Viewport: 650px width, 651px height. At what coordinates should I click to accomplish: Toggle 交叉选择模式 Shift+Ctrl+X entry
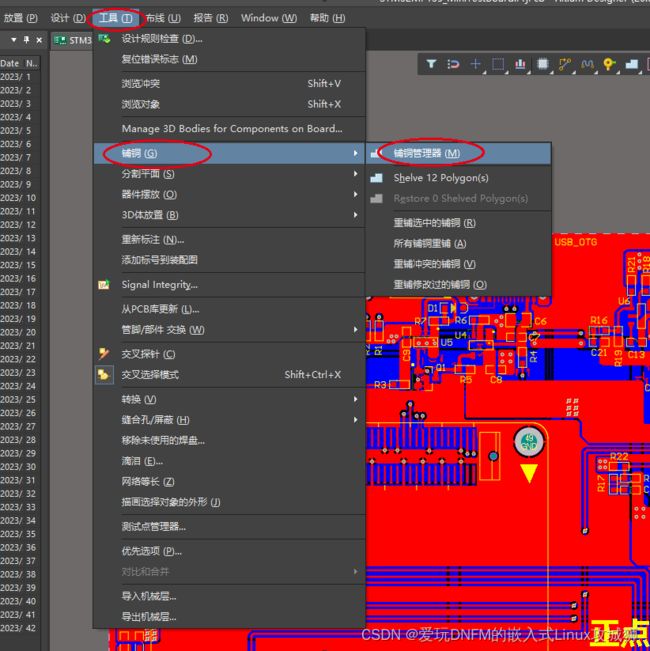point(230,374)
